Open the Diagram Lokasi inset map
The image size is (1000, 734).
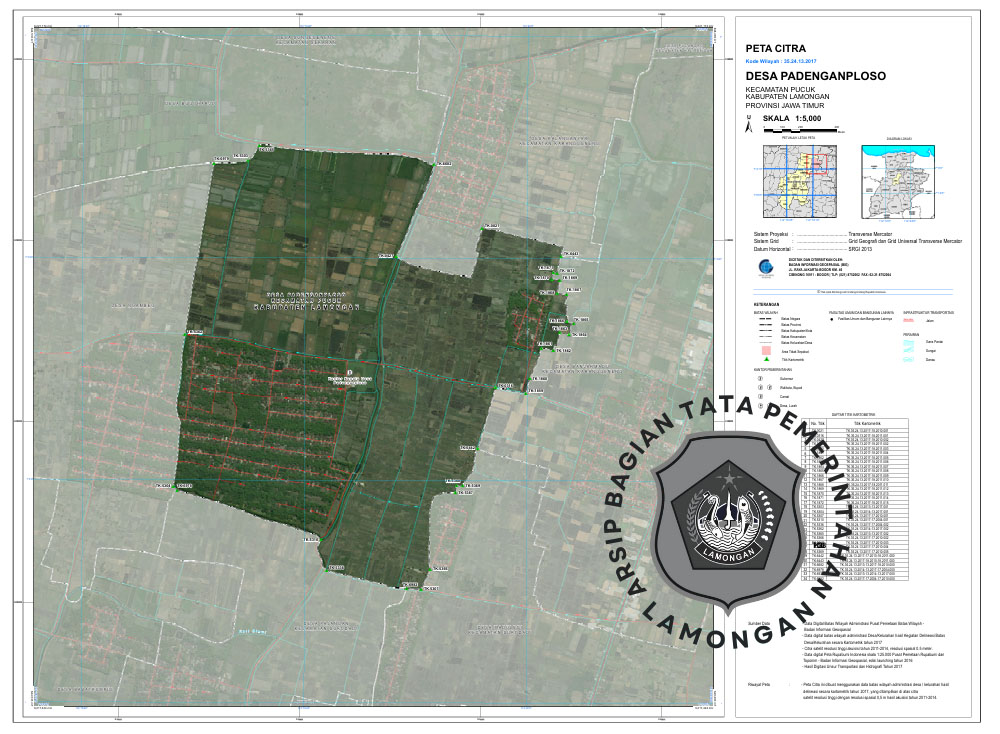coord(905,179)
